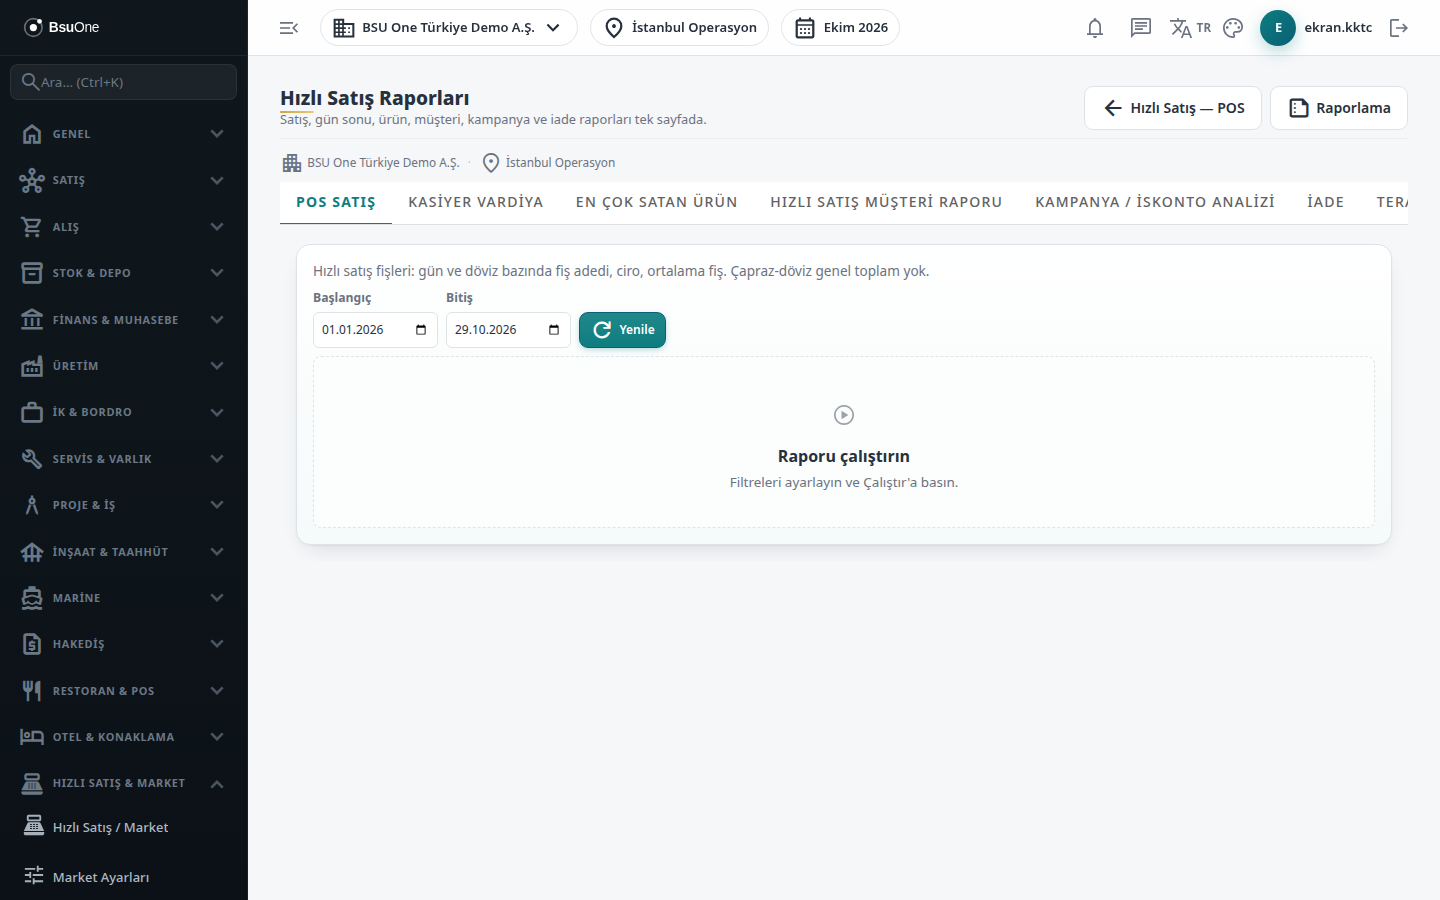Switch to the KASİYER VARDİYA tab
The image size is (1440, 900).
coord(476,202)
